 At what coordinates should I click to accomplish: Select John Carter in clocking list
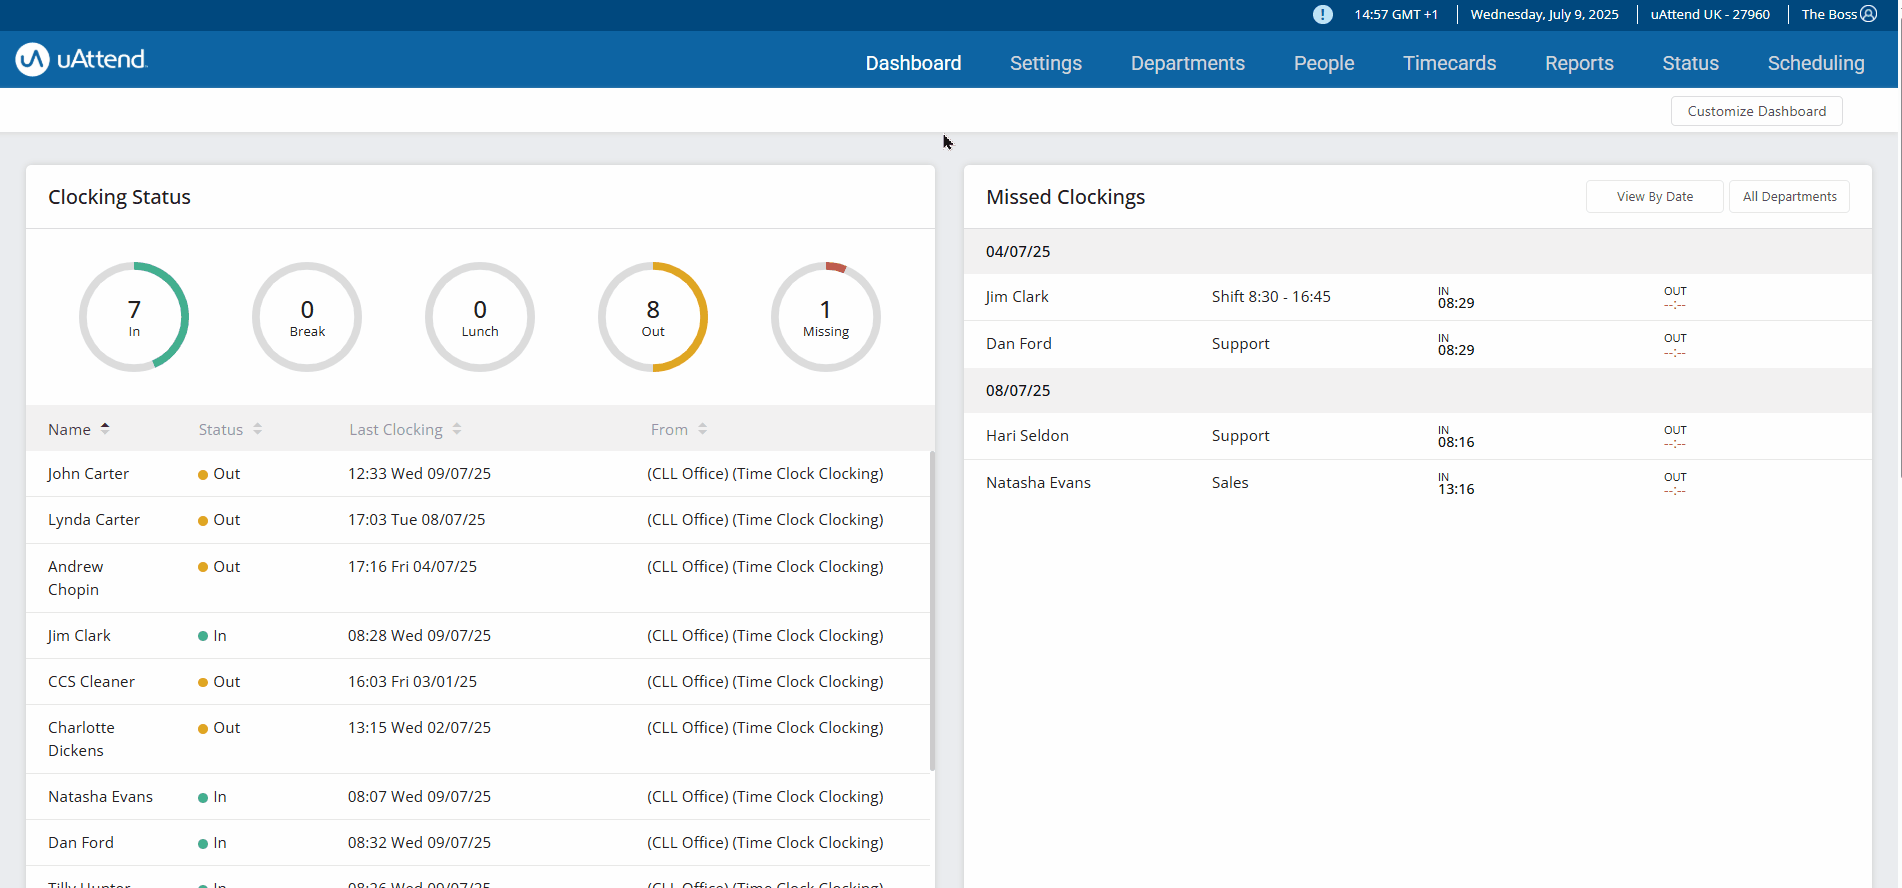click(x=88, y=474)
